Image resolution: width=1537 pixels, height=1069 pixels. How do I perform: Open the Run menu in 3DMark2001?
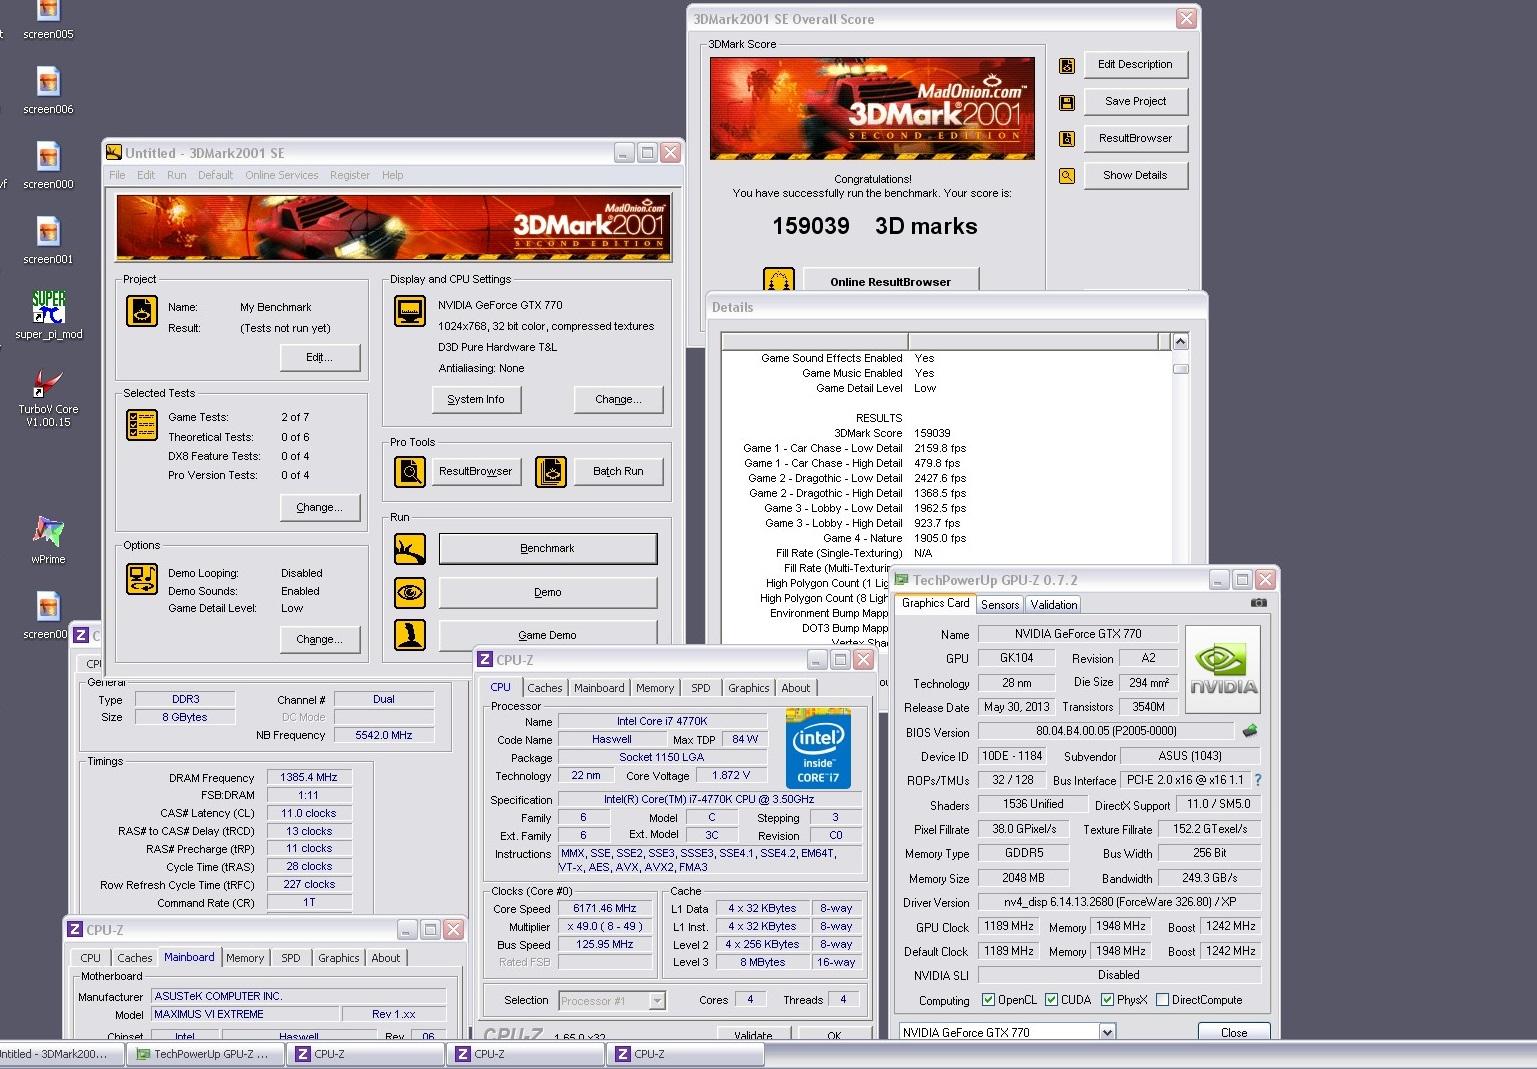coord(176,175)
